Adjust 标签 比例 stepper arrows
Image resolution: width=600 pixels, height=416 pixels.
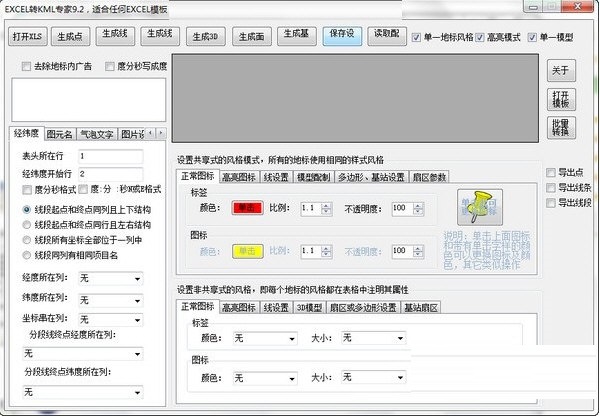326,209
